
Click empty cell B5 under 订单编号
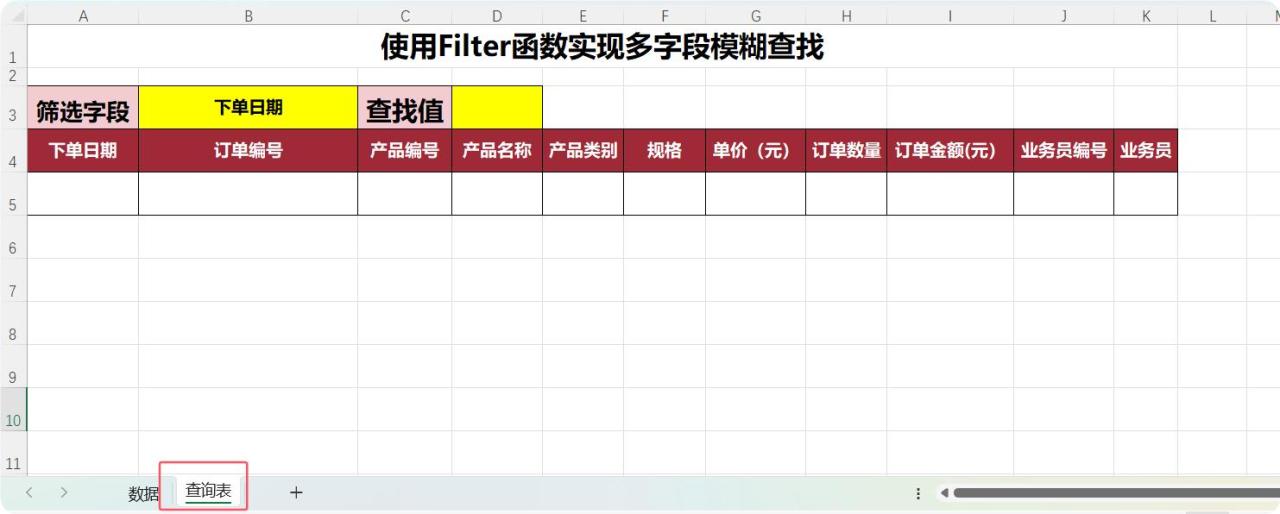pos(248,194)
